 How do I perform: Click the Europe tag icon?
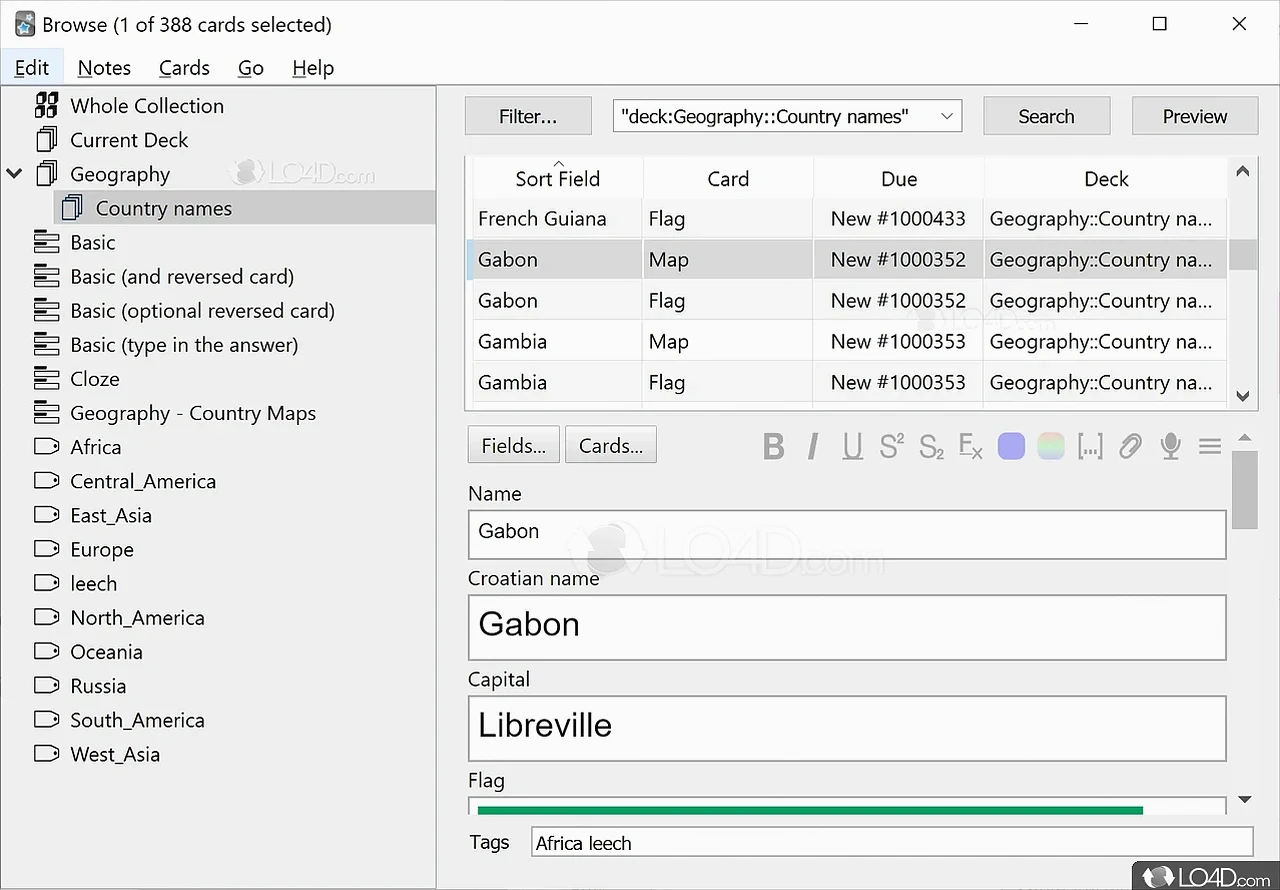coord(46,549)
